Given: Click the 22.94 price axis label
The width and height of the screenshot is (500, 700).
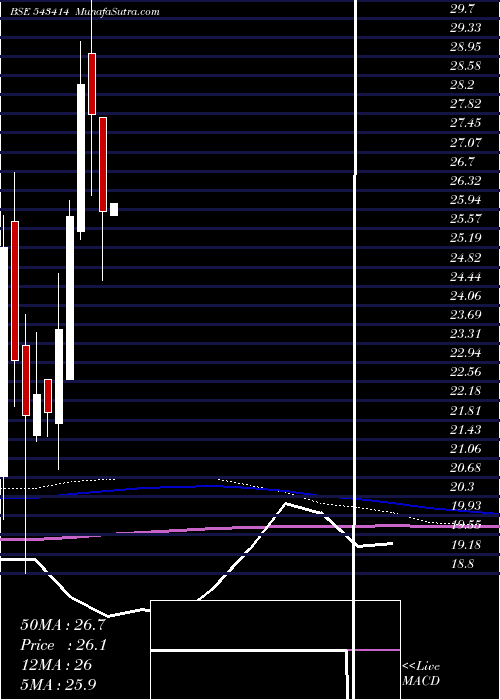Looking at the screenshot, I should tap(466, 353).
